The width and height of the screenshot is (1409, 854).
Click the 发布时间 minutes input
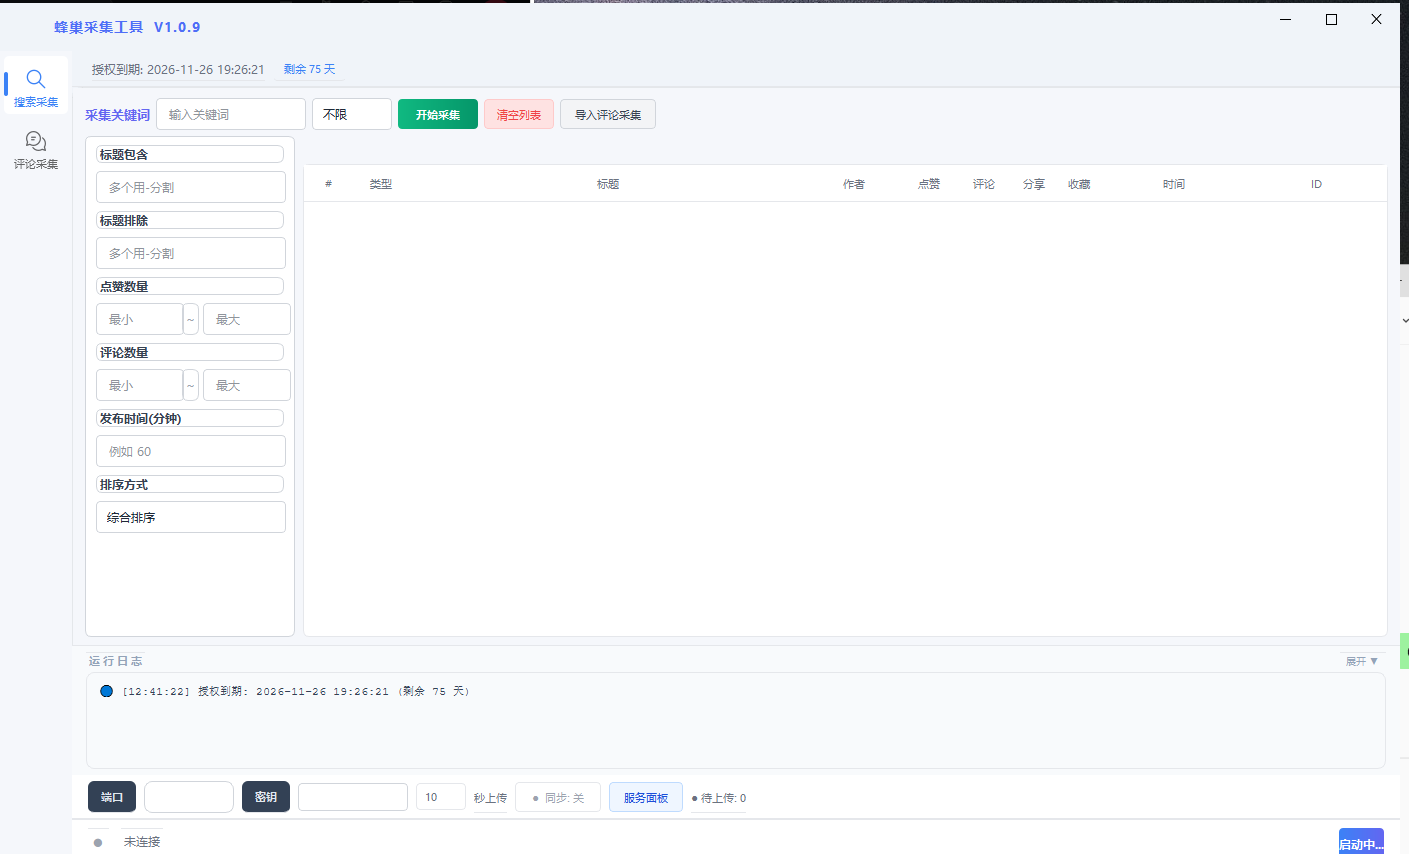(191, 451)
